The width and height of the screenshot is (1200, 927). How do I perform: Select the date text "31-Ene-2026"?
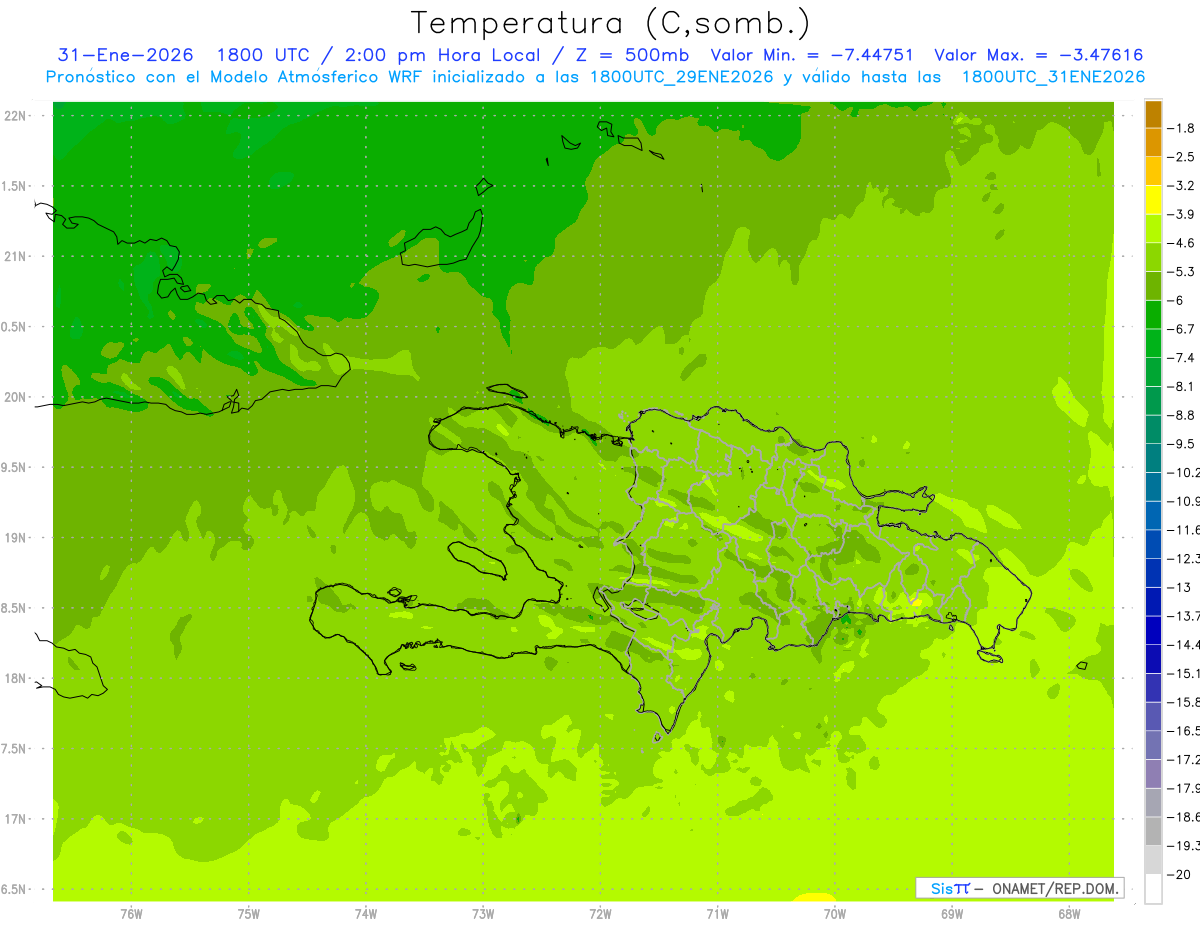point(125,55)
